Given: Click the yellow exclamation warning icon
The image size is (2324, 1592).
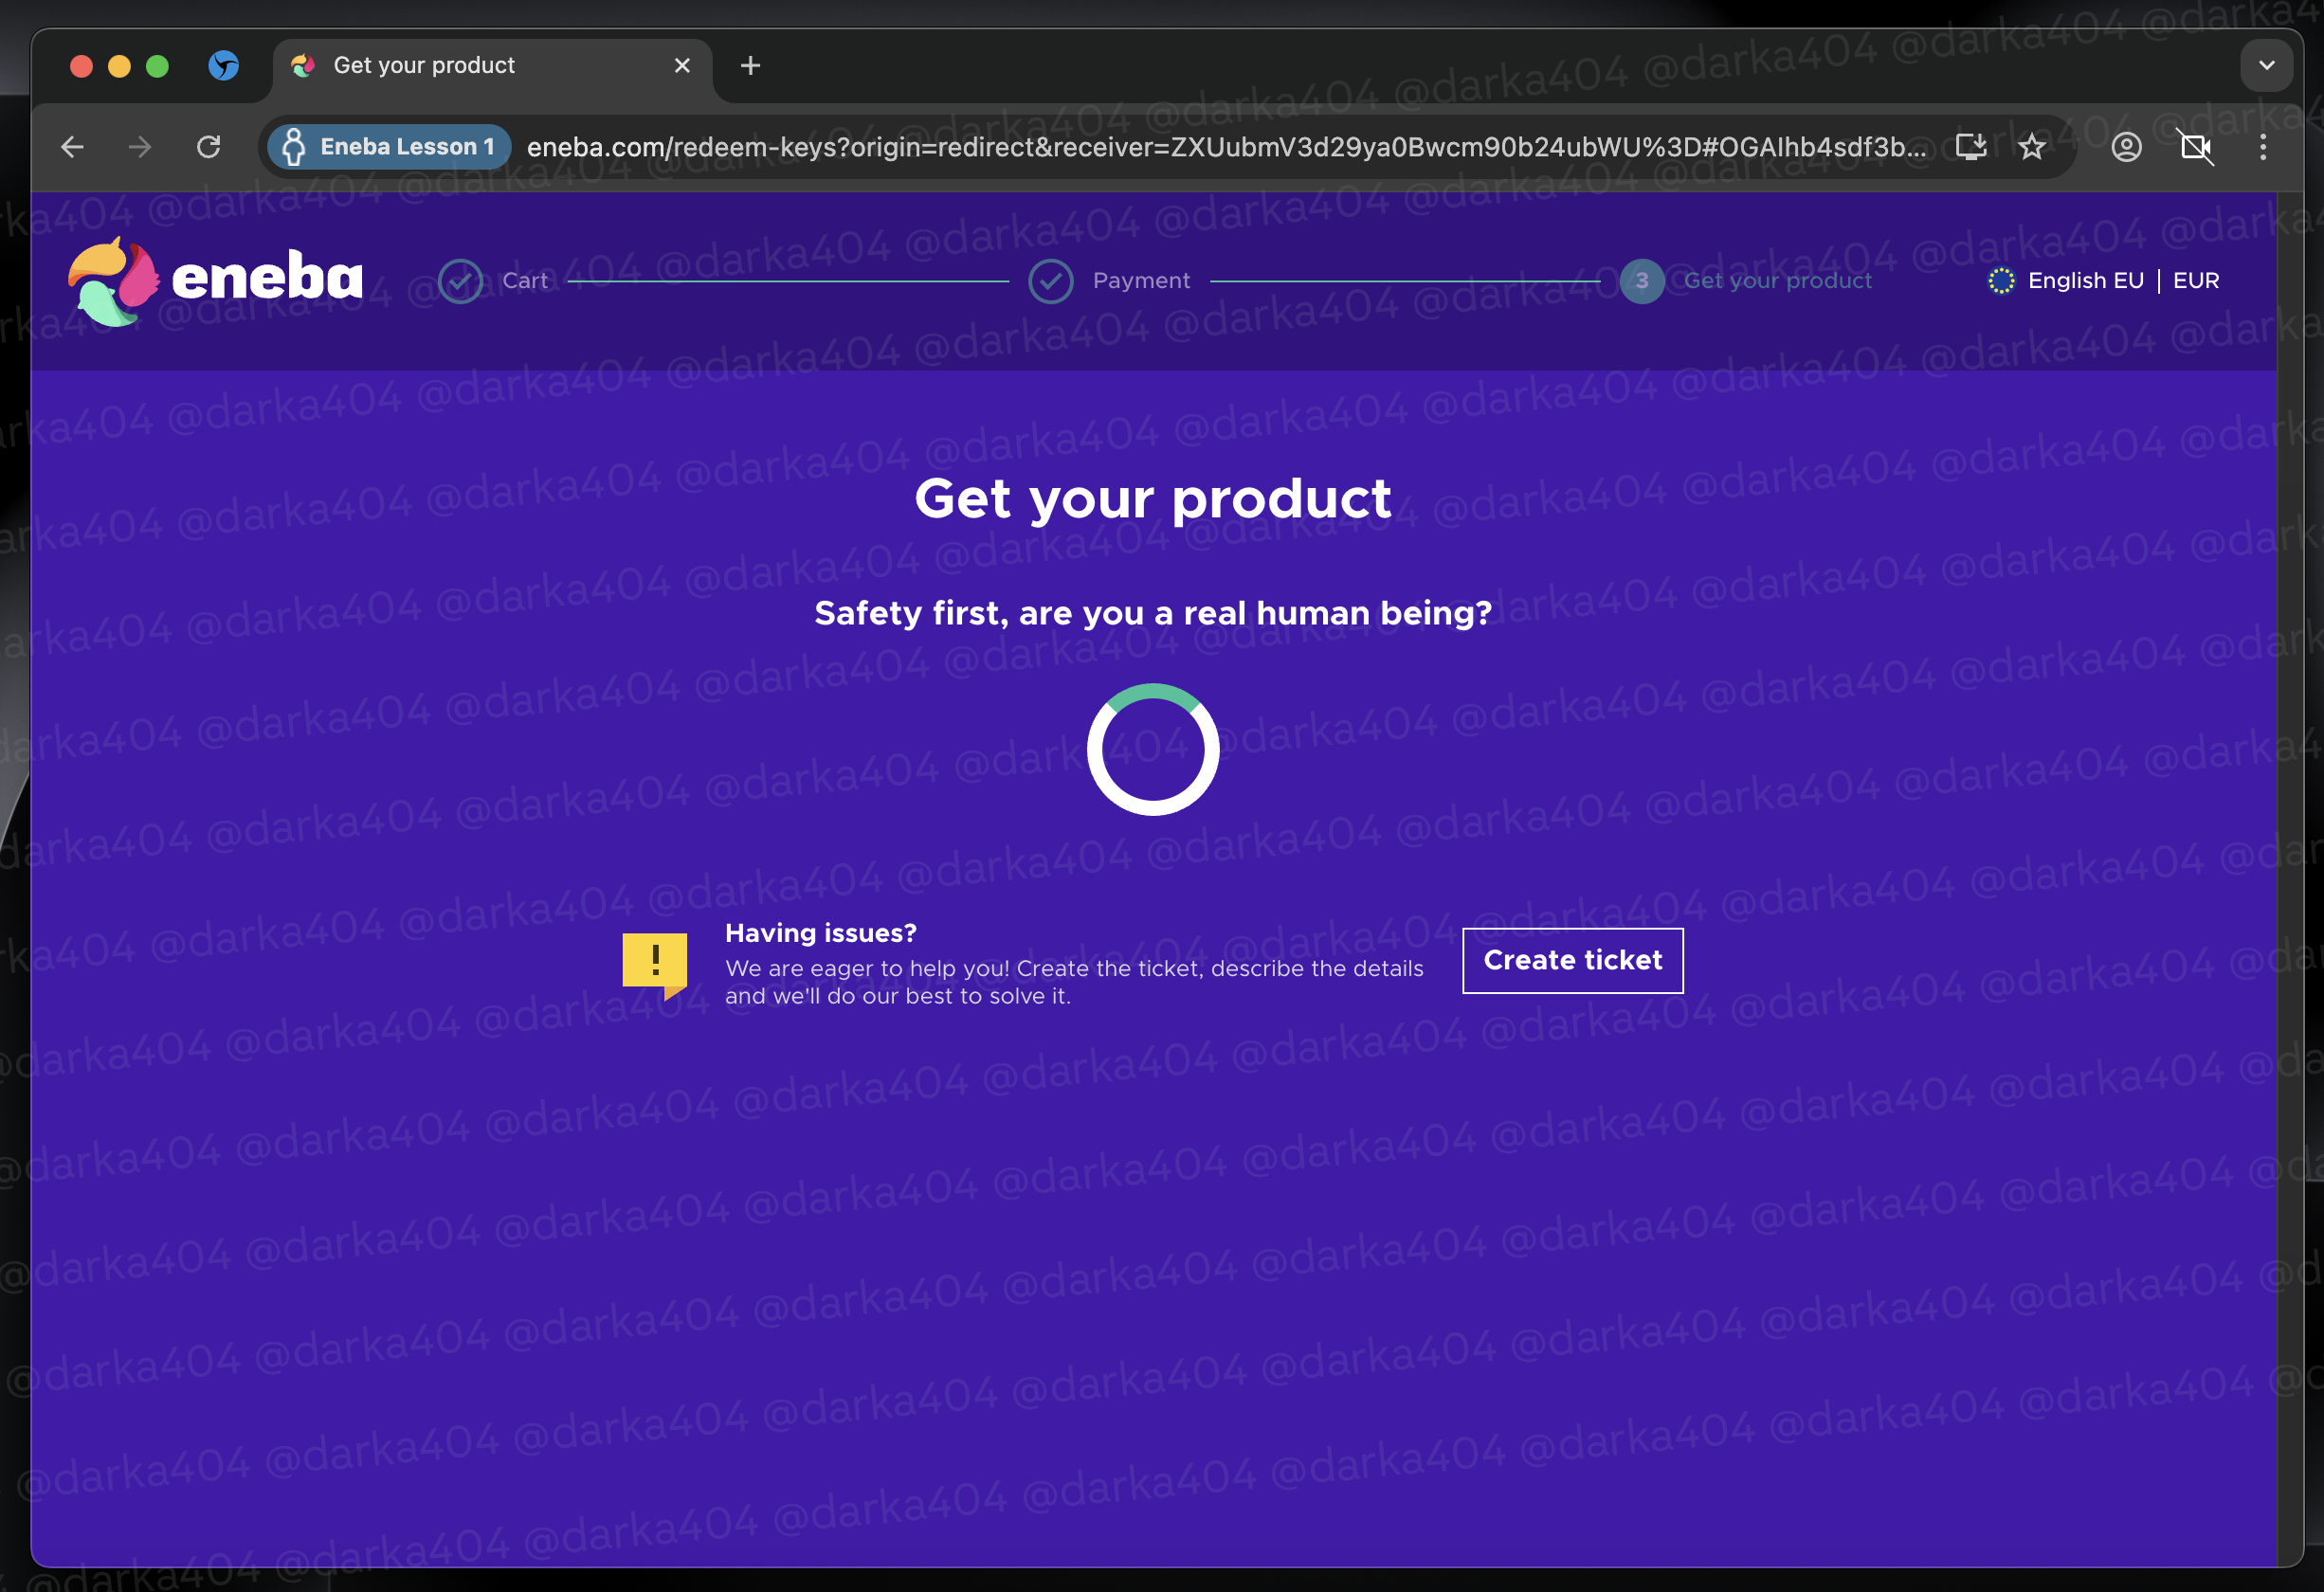Looking at the screenshot, I should pos(655,965).
